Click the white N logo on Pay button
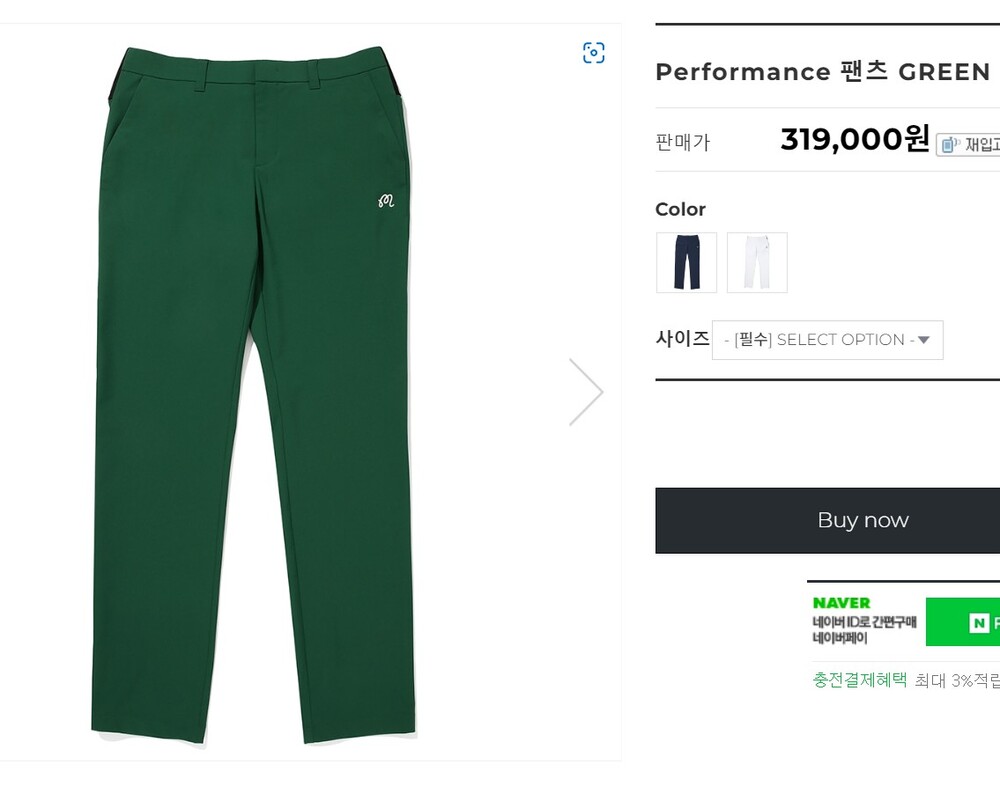 tap(979, 623)
